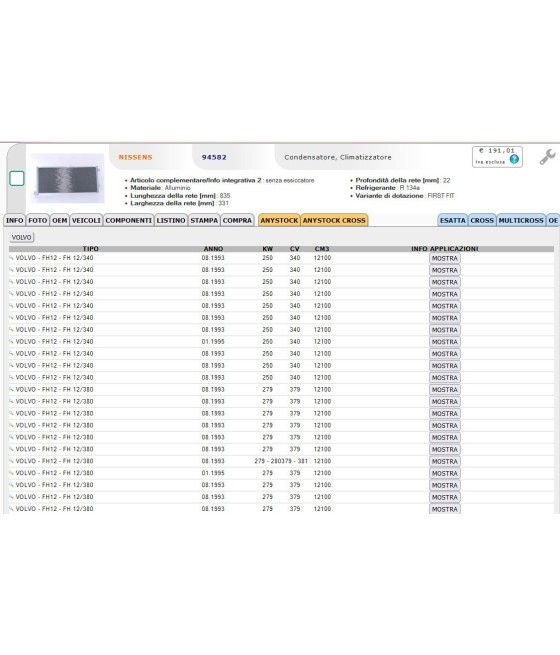Click the blue help question mark icon

[514, 159]
